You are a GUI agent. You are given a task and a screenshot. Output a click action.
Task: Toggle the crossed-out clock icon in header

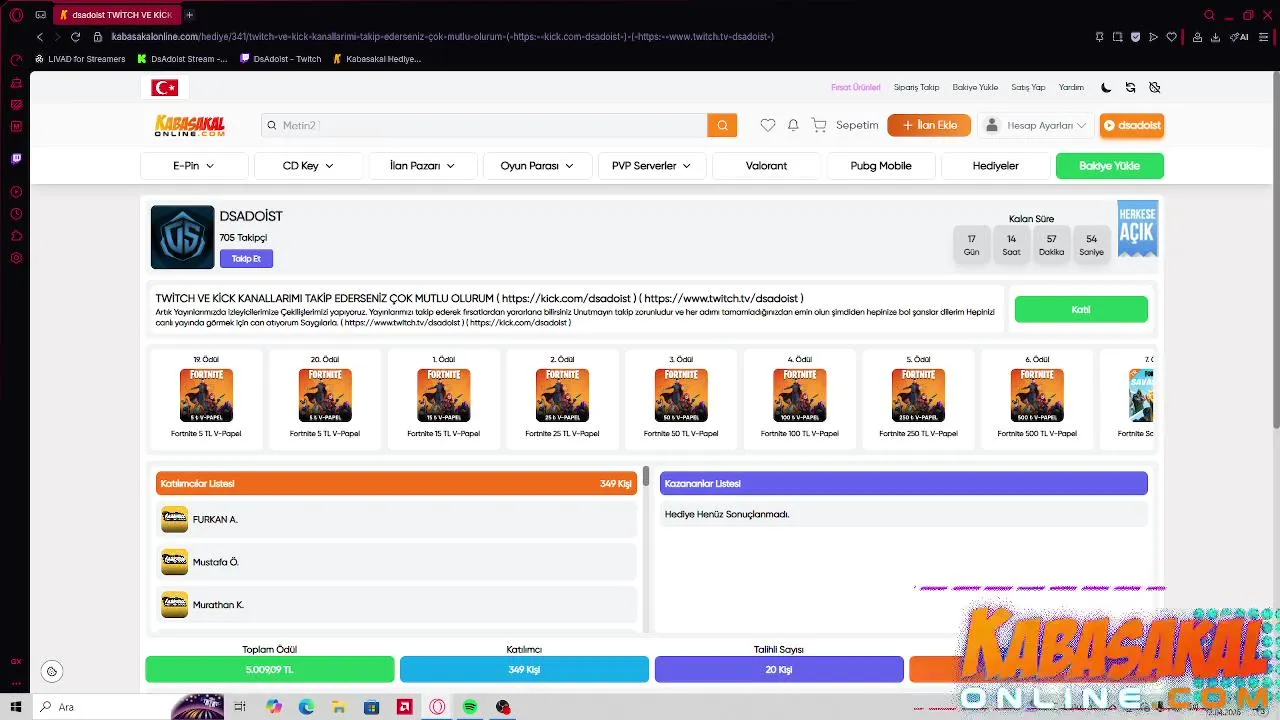(x=1154, y=87)
